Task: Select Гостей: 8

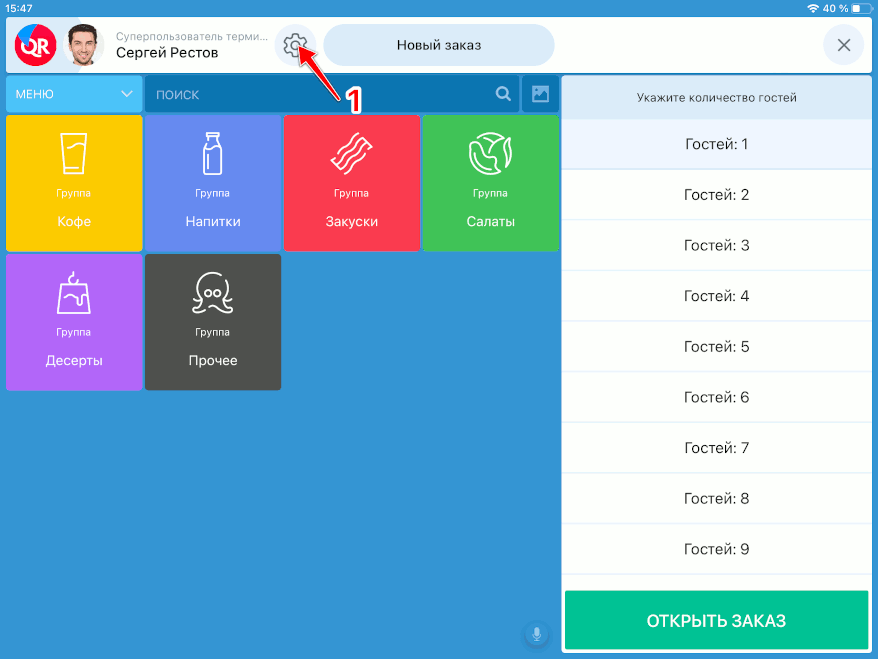Action: point(716,498)
